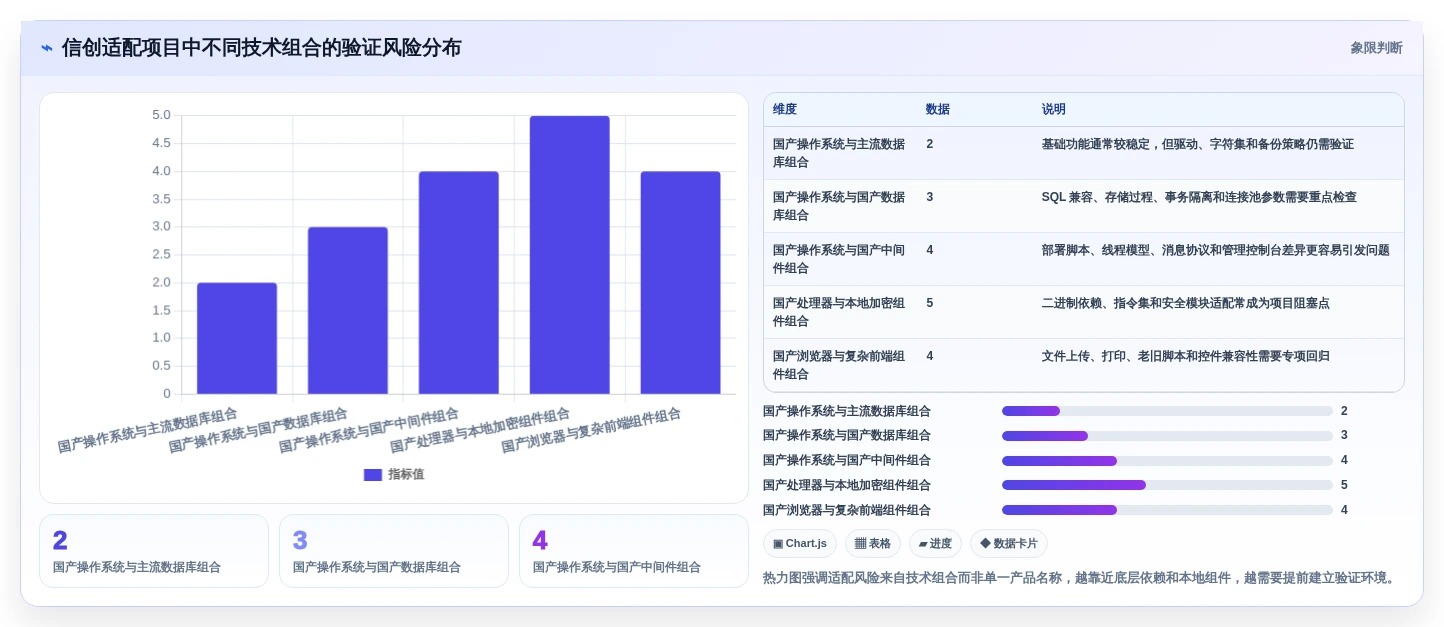Click the 表格 tag chip

(x=873, y=544)
